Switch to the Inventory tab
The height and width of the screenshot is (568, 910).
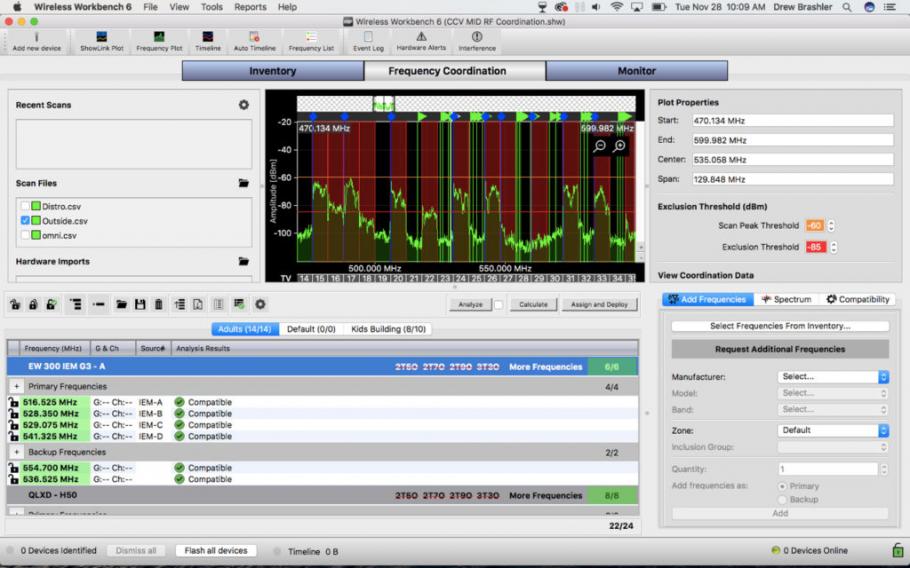click(273, 71)
